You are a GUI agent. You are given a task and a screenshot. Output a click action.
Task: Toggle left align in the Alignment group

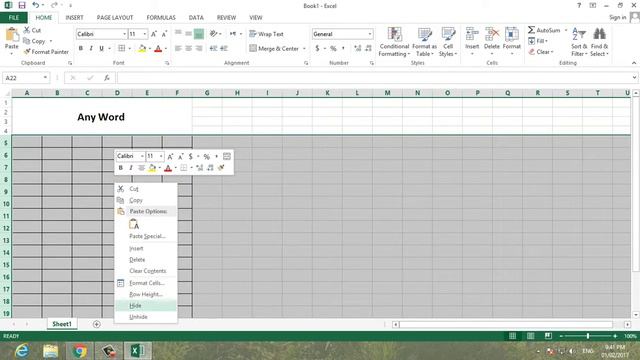tap(178, 48)
